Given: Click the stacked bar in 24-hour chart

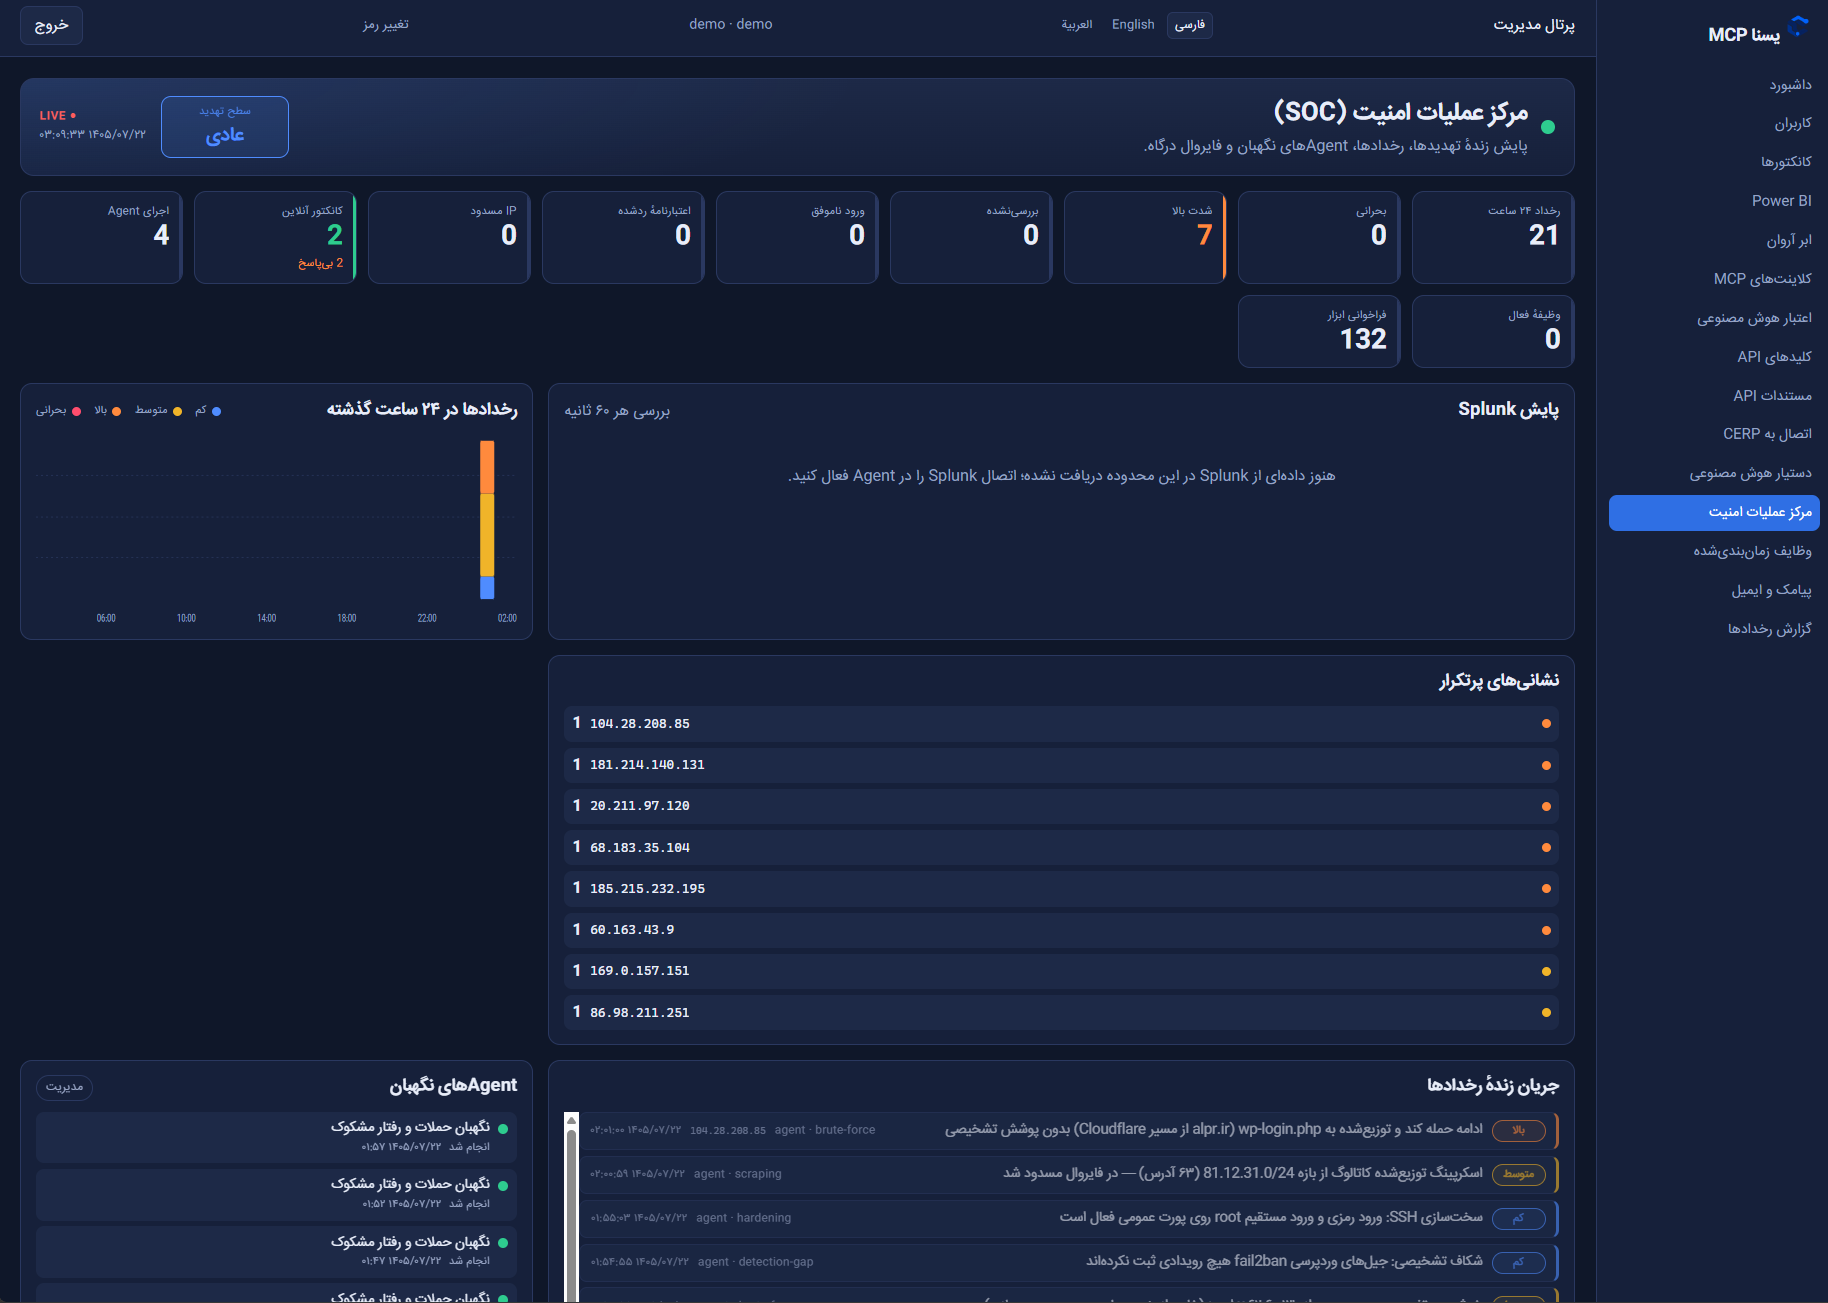Looking at the screenshot, I should (x=487, y=520).
